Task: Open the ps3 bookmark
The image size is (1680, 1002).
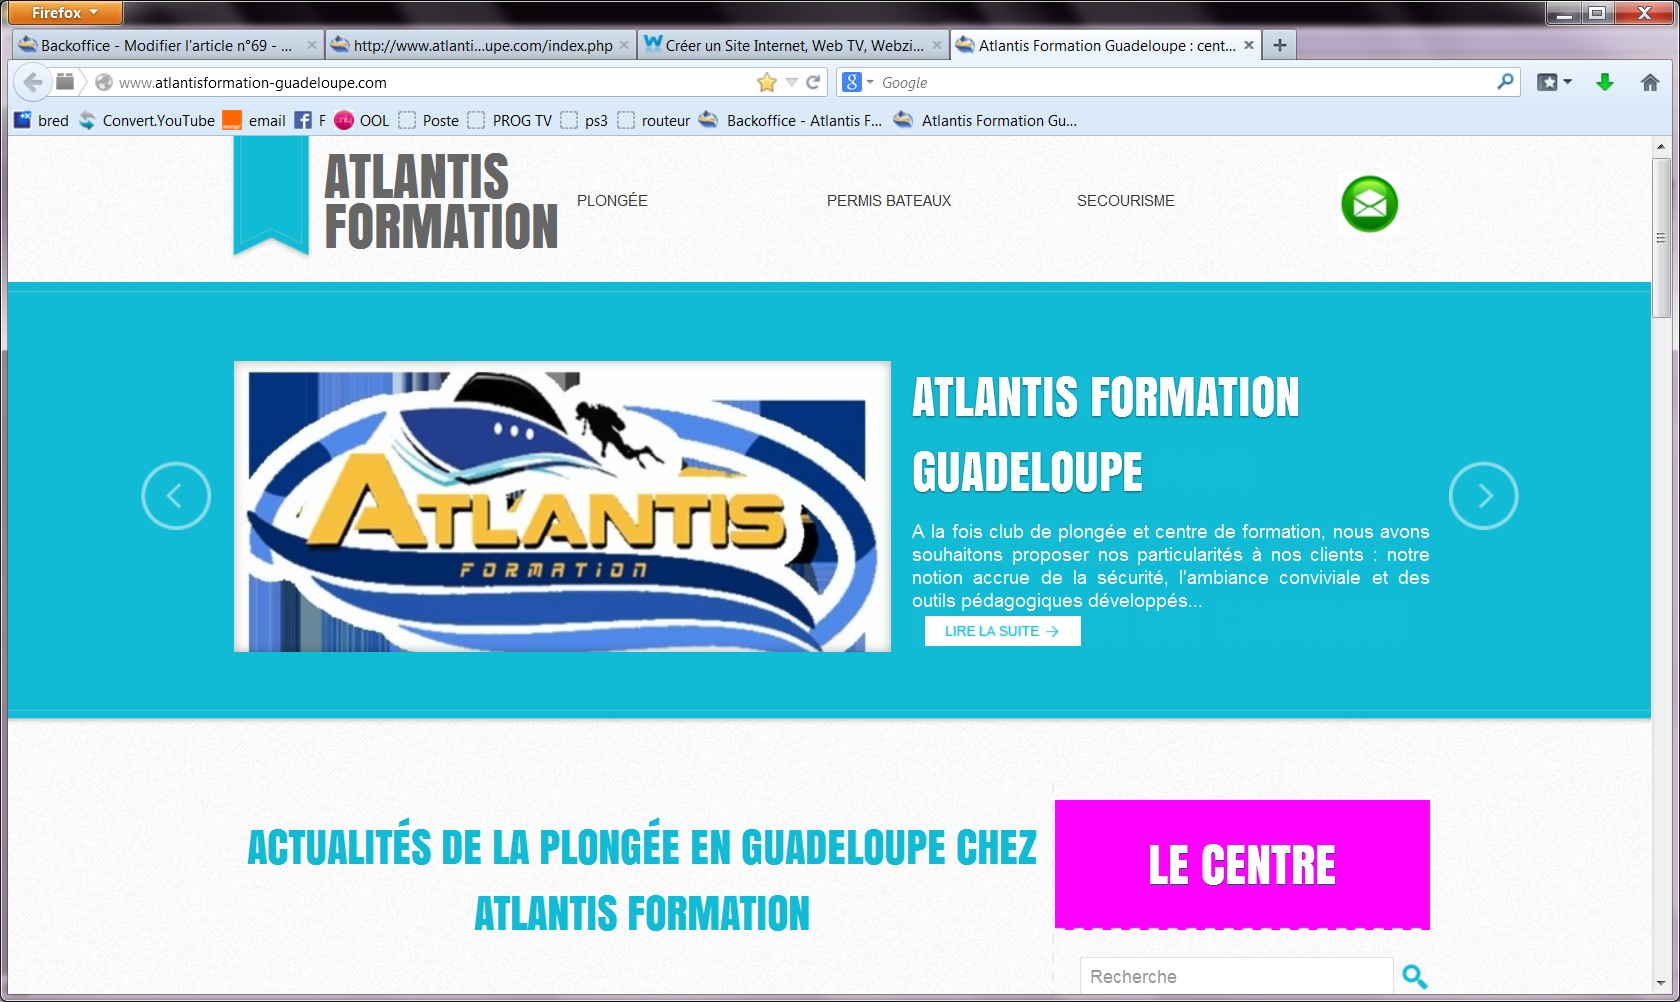Action: pyautogui.click(x=584, y=120)
